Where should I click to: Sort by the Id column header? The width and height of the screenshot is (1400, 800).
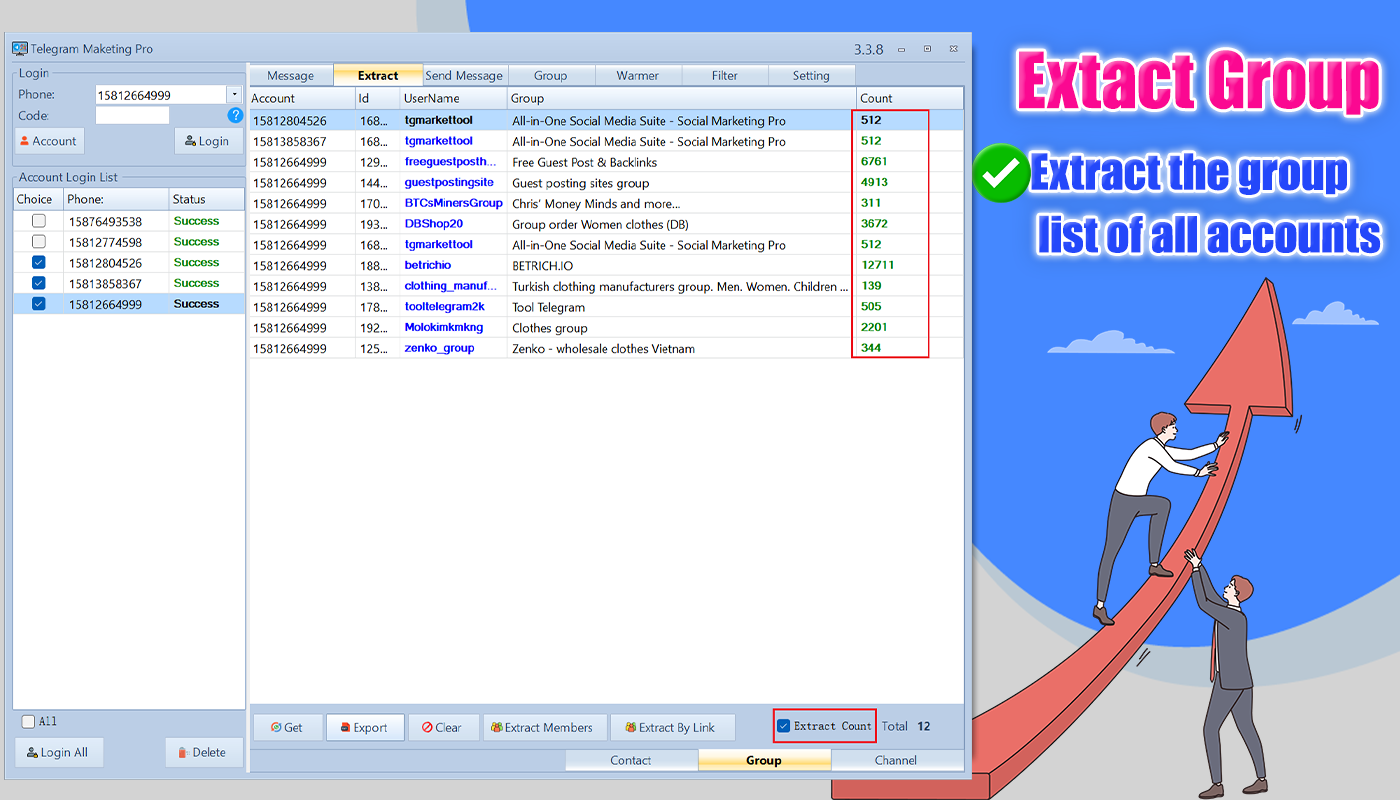377,98
